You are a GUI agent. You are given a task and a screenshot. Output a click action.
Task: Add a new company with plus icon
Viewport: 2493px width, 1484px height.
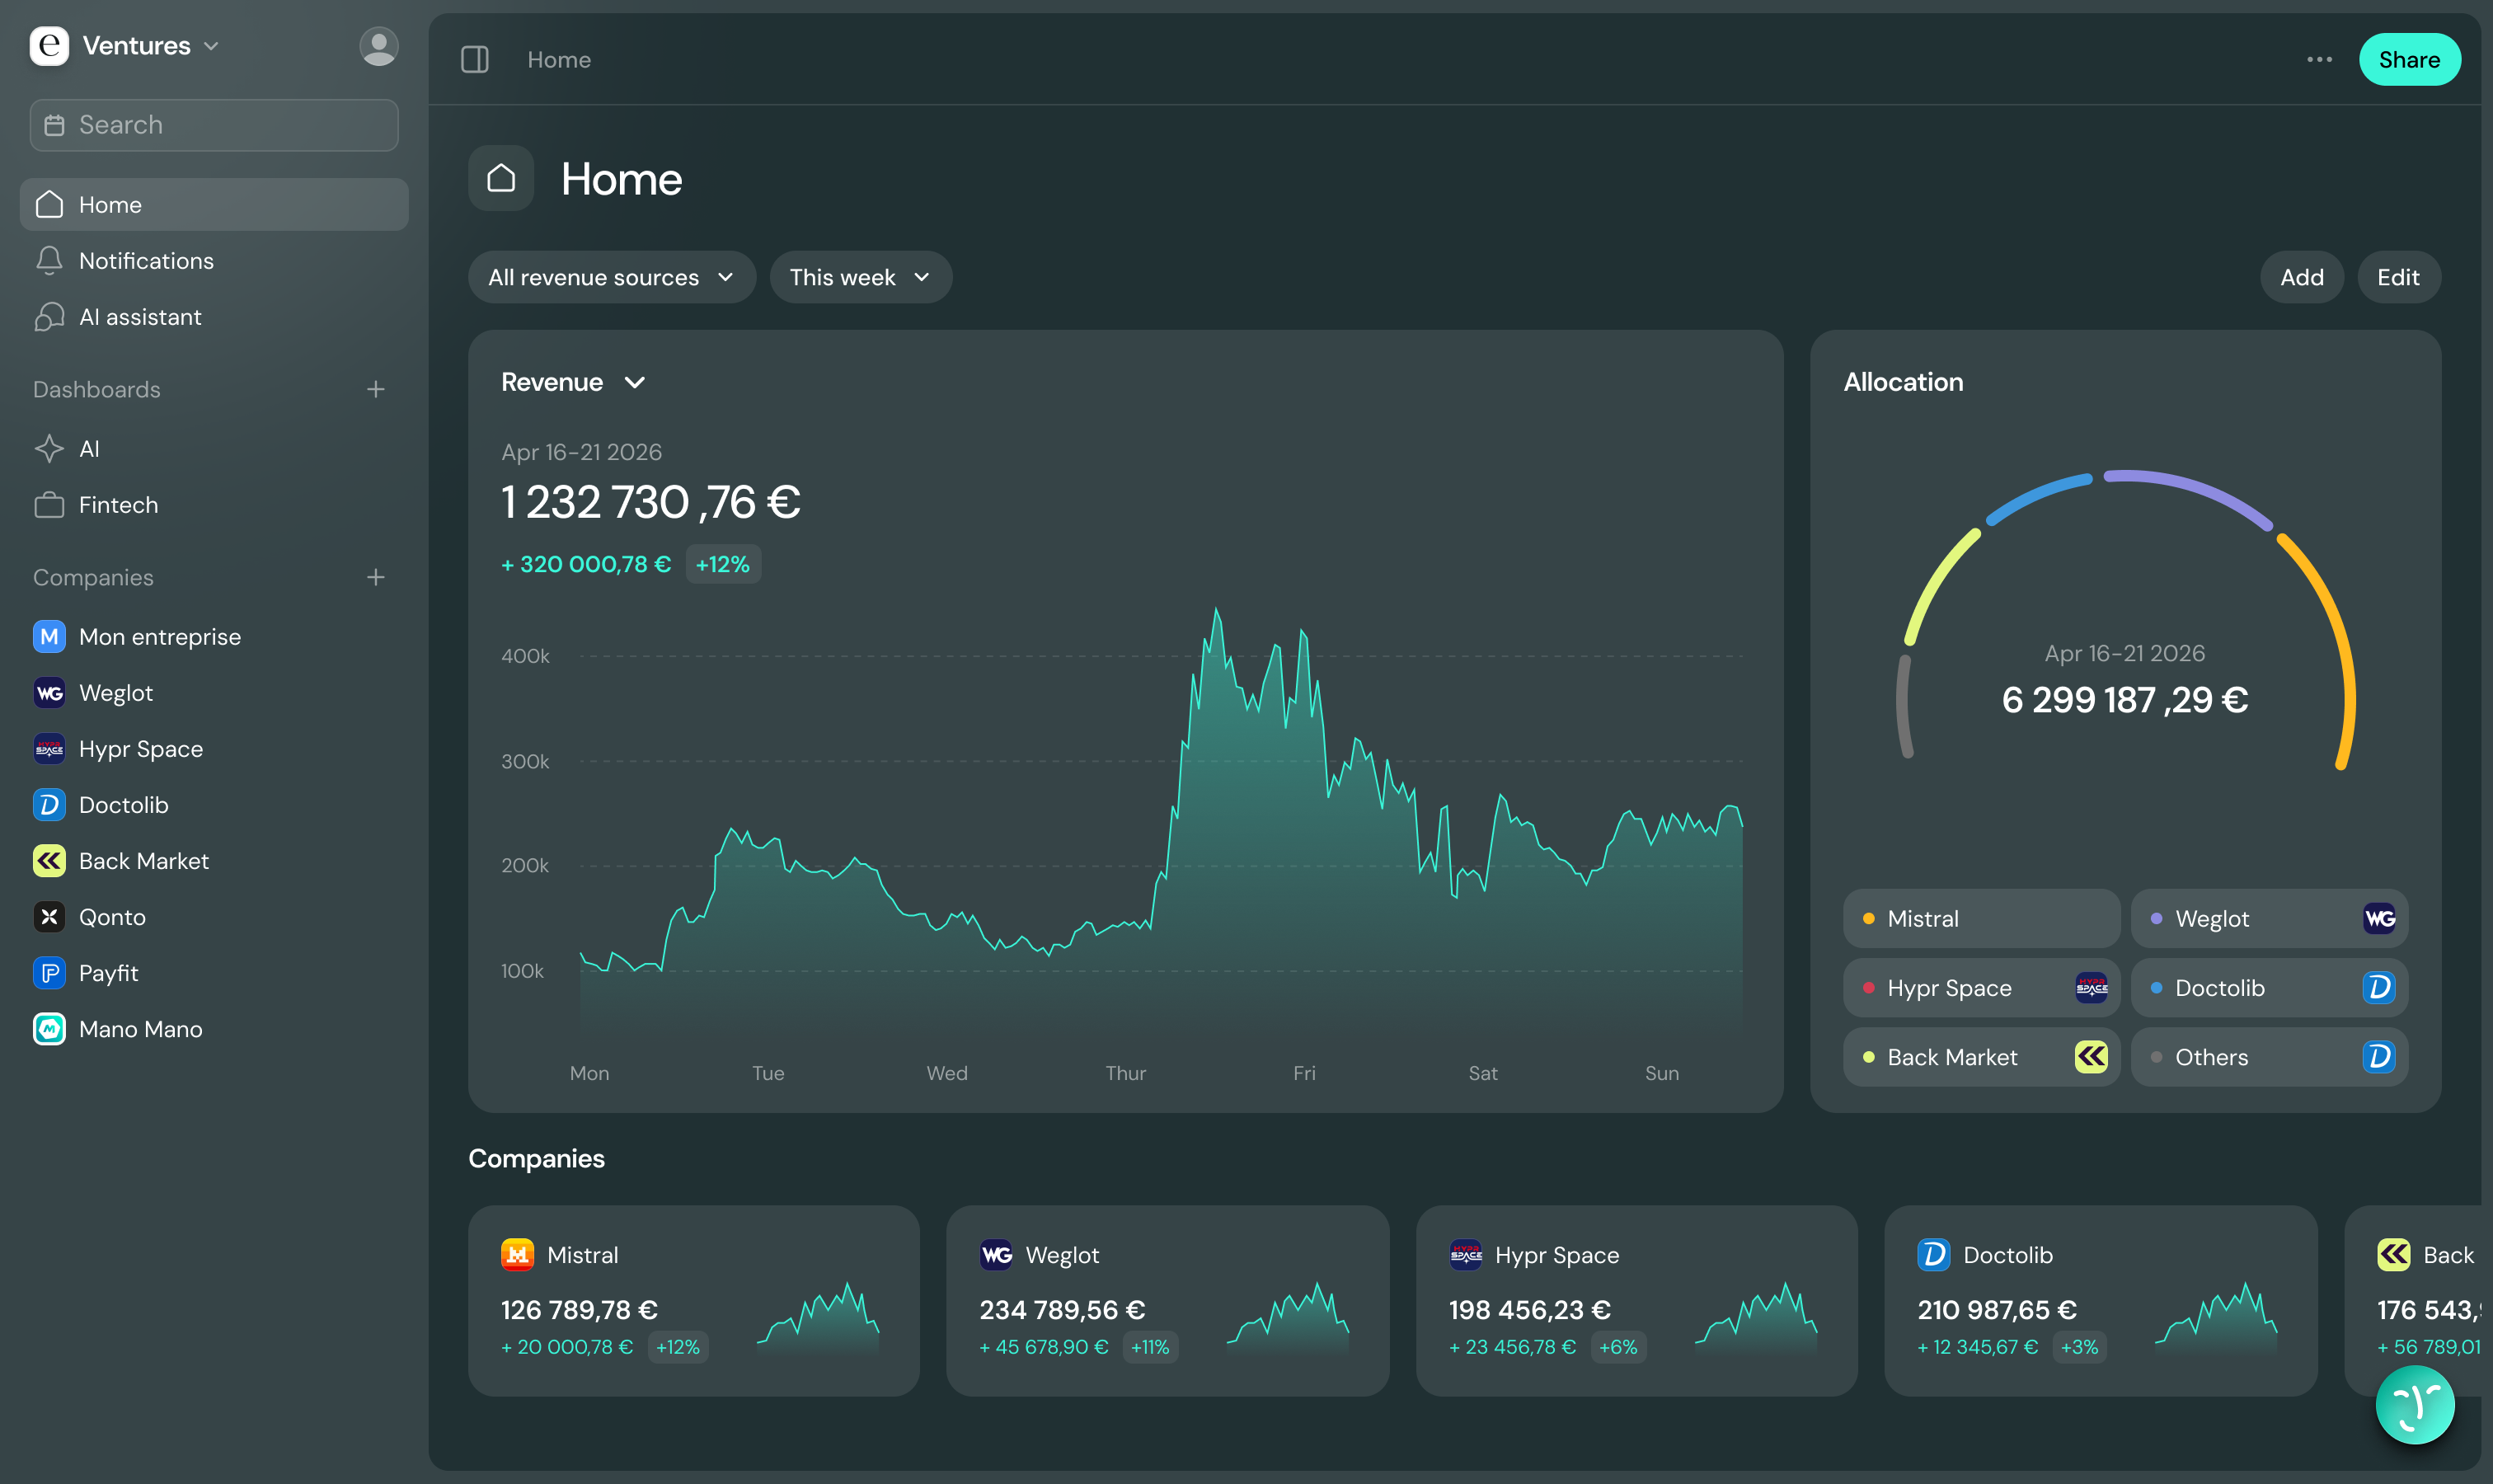pyautogui.click(x=375, y=577)
